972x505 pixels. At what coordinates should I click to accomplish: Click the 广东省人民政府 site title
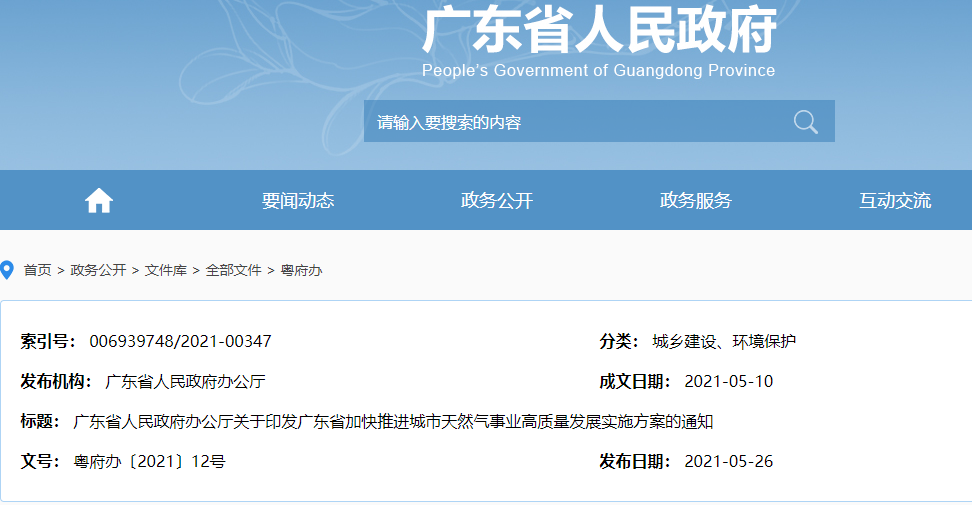pos(599,30)
